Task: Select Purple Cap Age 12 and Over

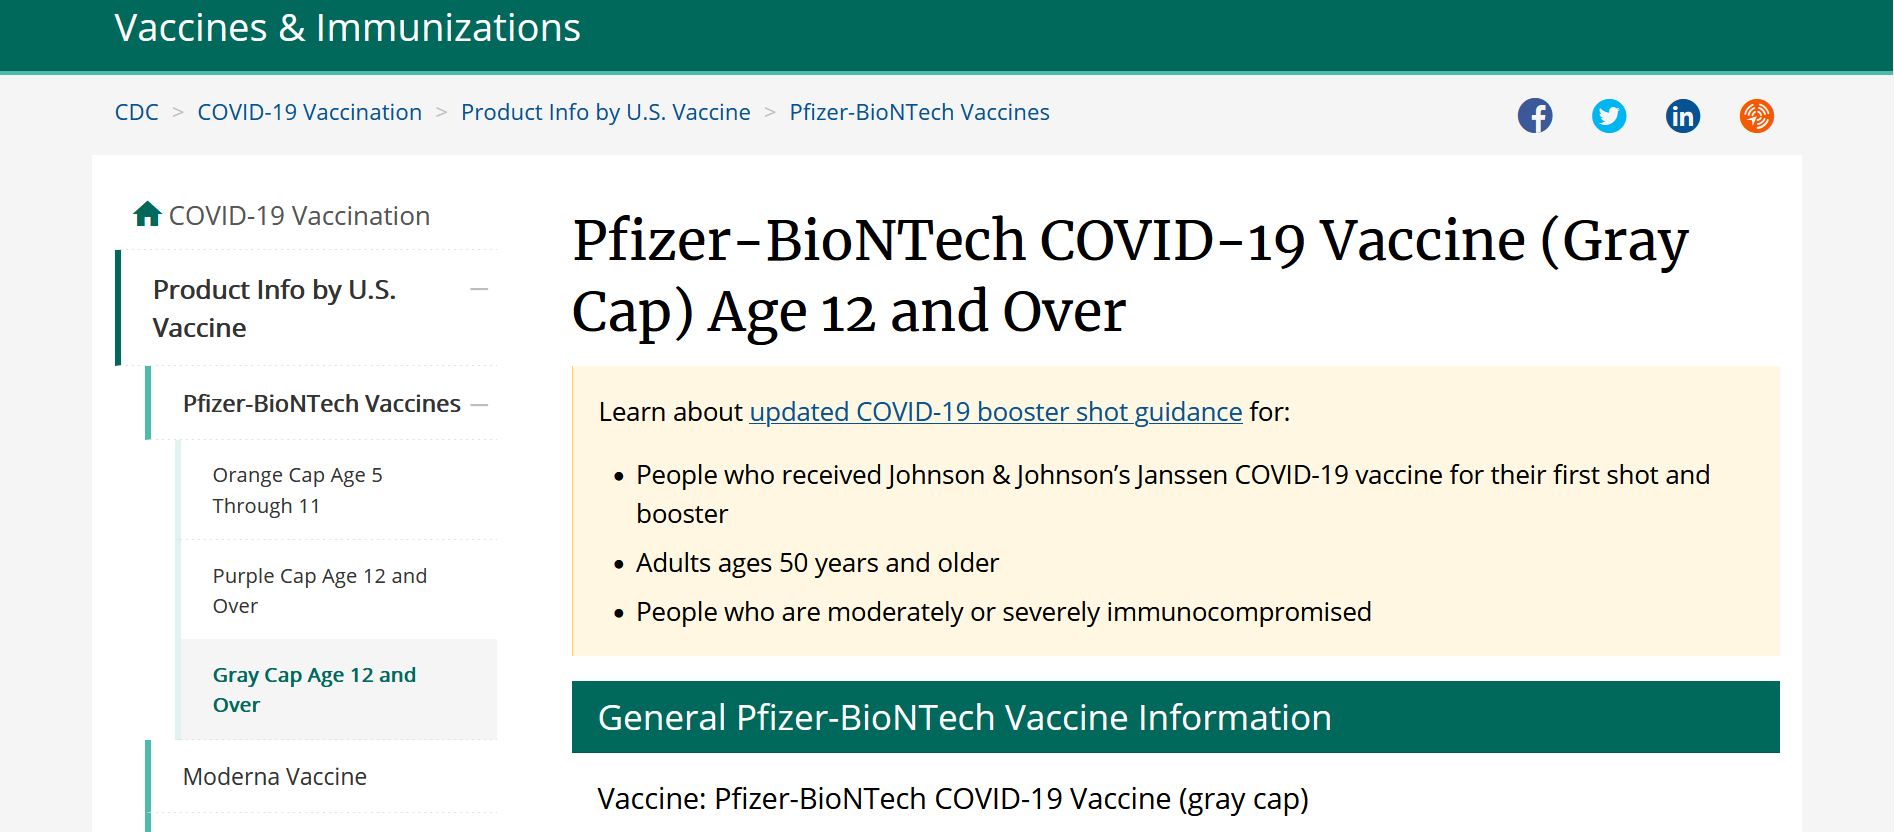Action: (x=320, y=590)
